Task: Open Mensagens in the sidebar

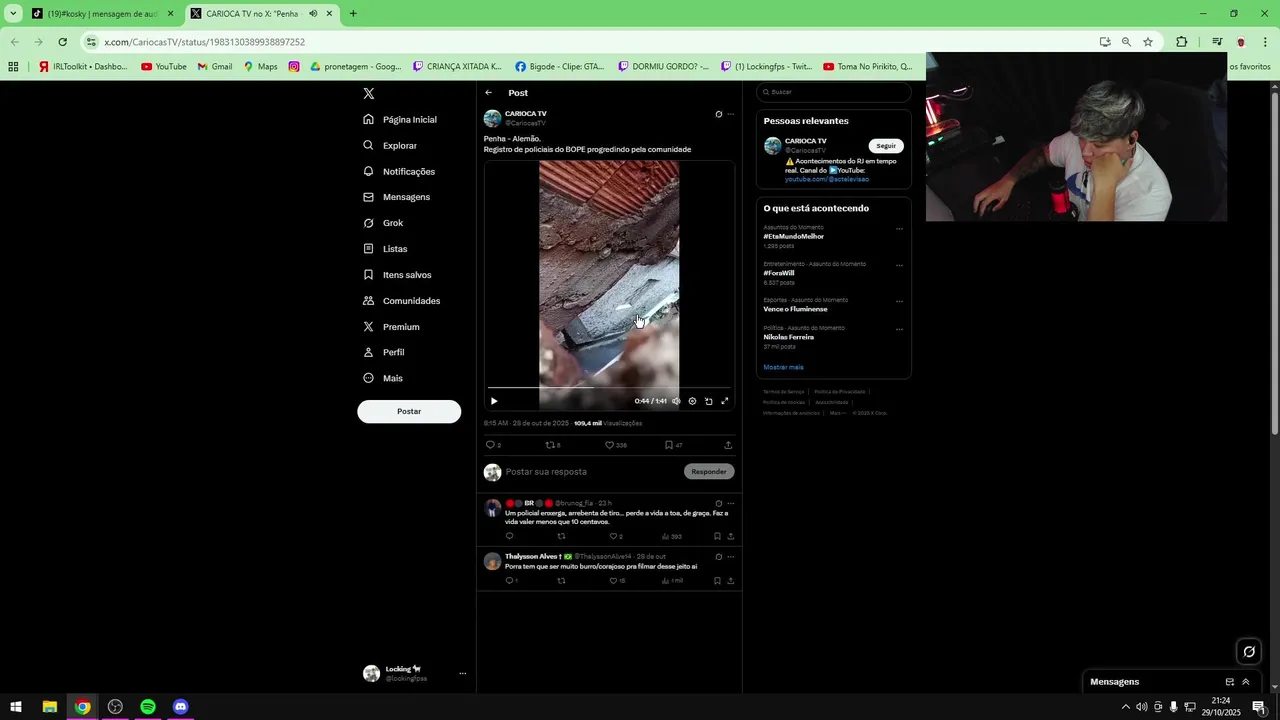Action: [396, 197]
